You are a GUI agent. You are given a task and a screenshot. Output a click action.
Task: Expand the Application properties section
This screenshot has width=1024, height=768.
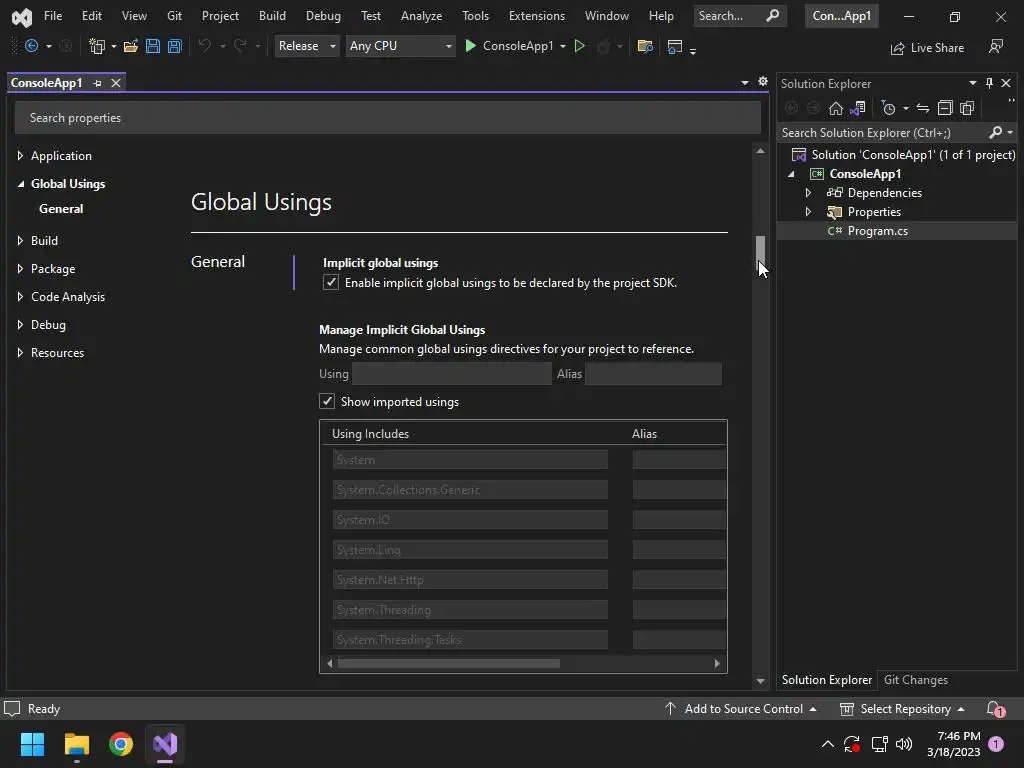pyautogui.click(x=20, y=155)
